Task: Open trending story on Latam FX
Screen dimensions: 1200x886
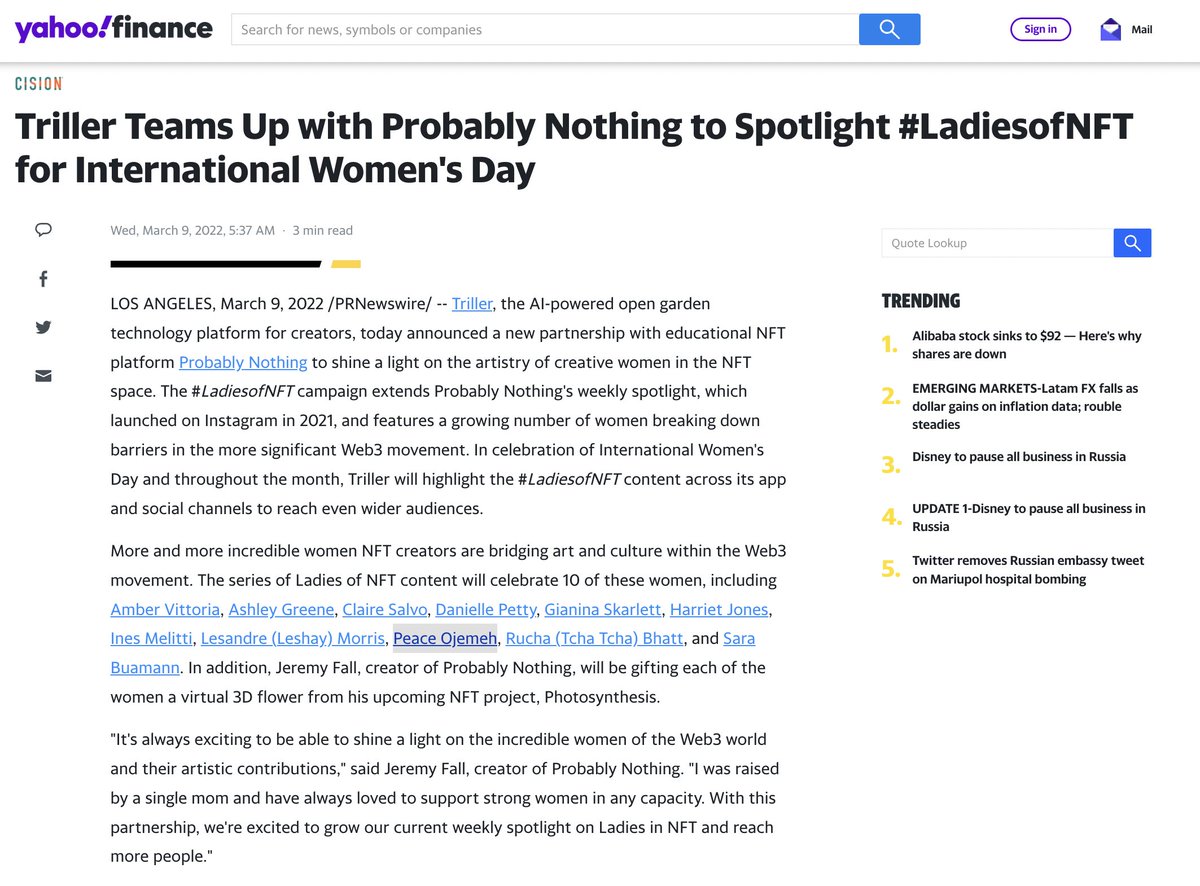Action: [x=1025, y=406]
